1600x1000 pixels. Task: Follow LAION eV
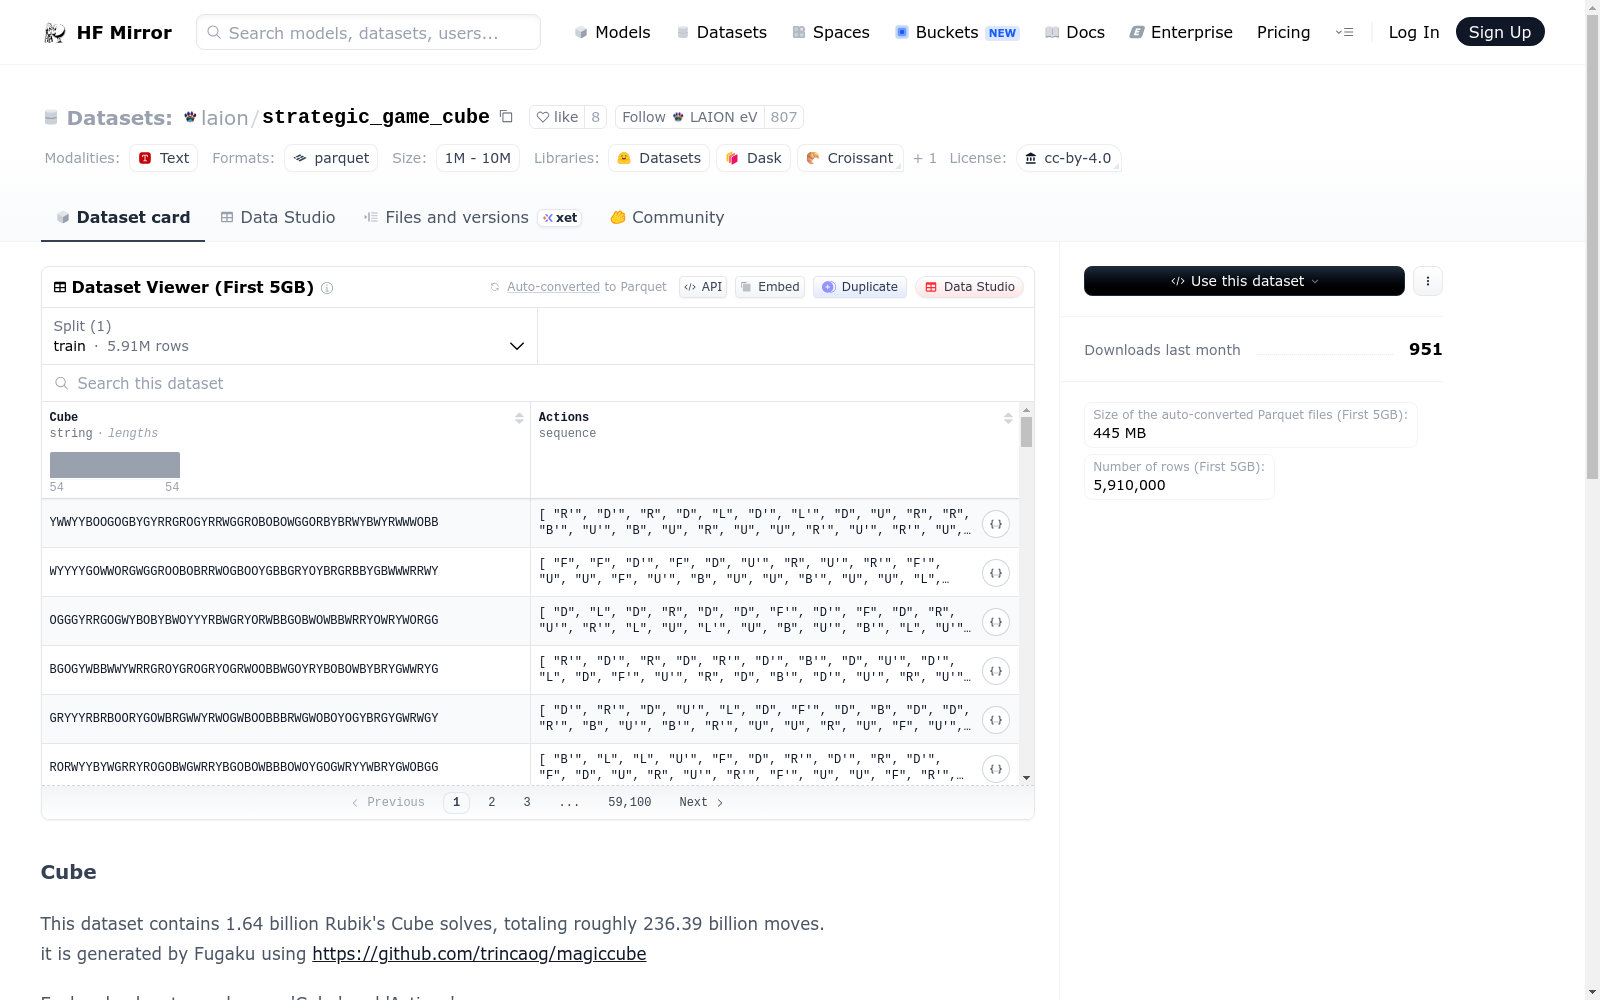tap(690, 117)
